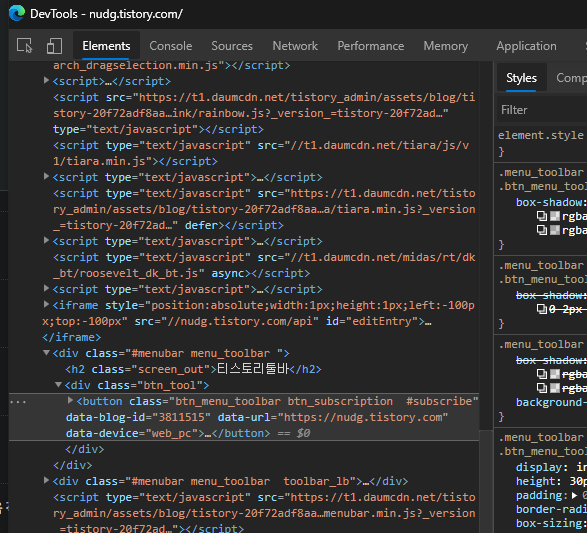The image size is (587, 533).
Task: Select the rainbow.js script src line
Action: (x=264, y=113)
